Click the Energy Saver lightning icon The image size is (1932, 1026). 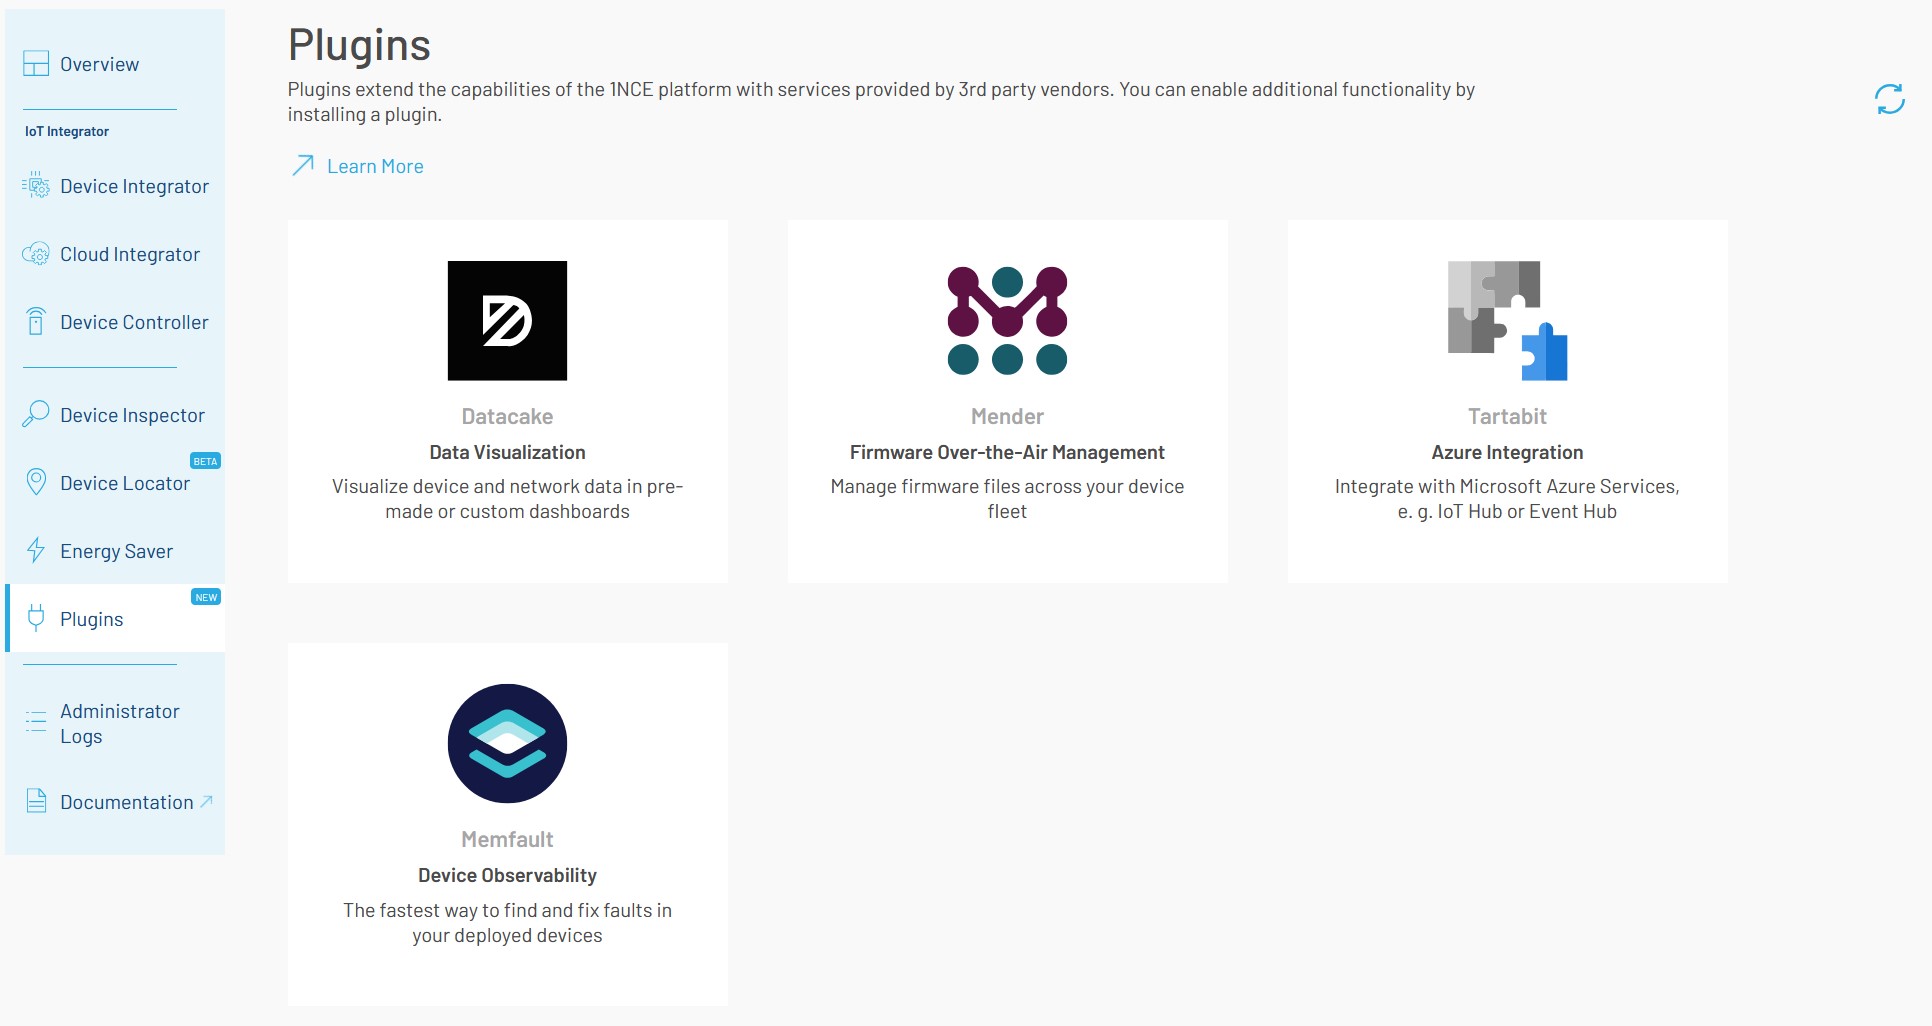click(34, 551)
